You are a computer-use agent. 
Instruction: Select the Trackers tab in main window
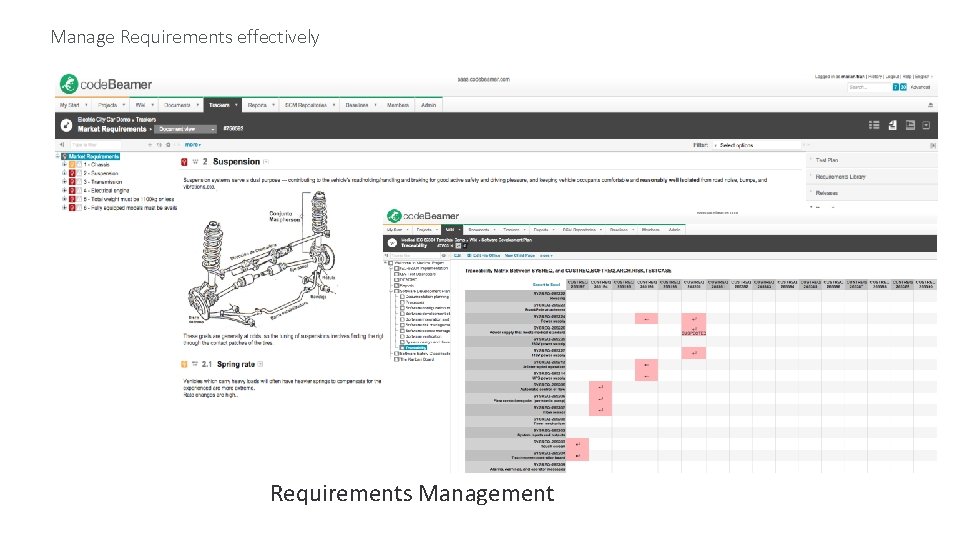[x=222, y=105]
